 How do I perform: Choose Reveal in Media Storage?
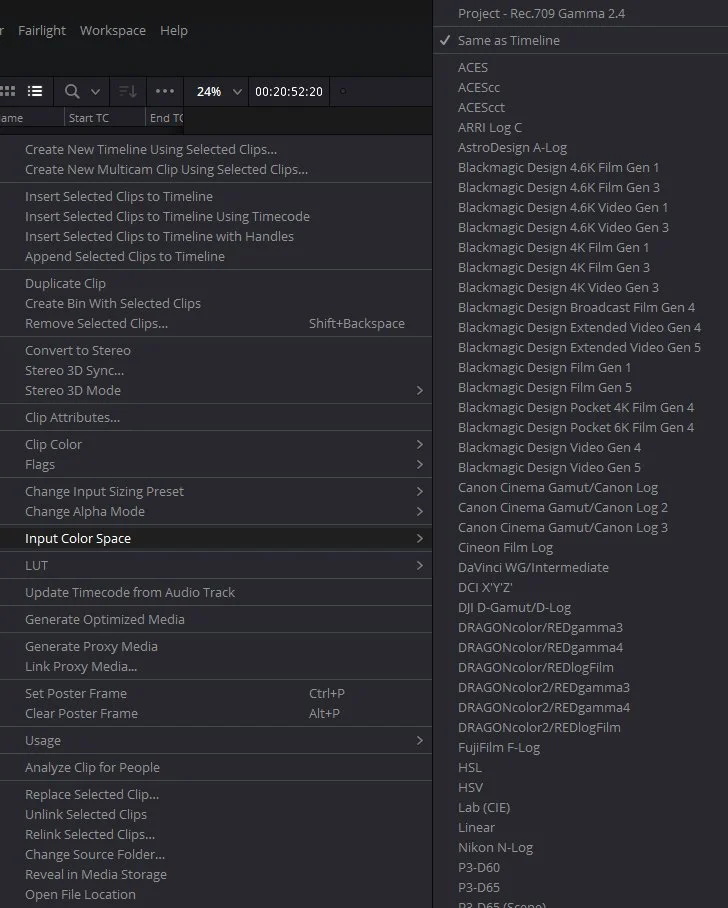click(96, 874)
